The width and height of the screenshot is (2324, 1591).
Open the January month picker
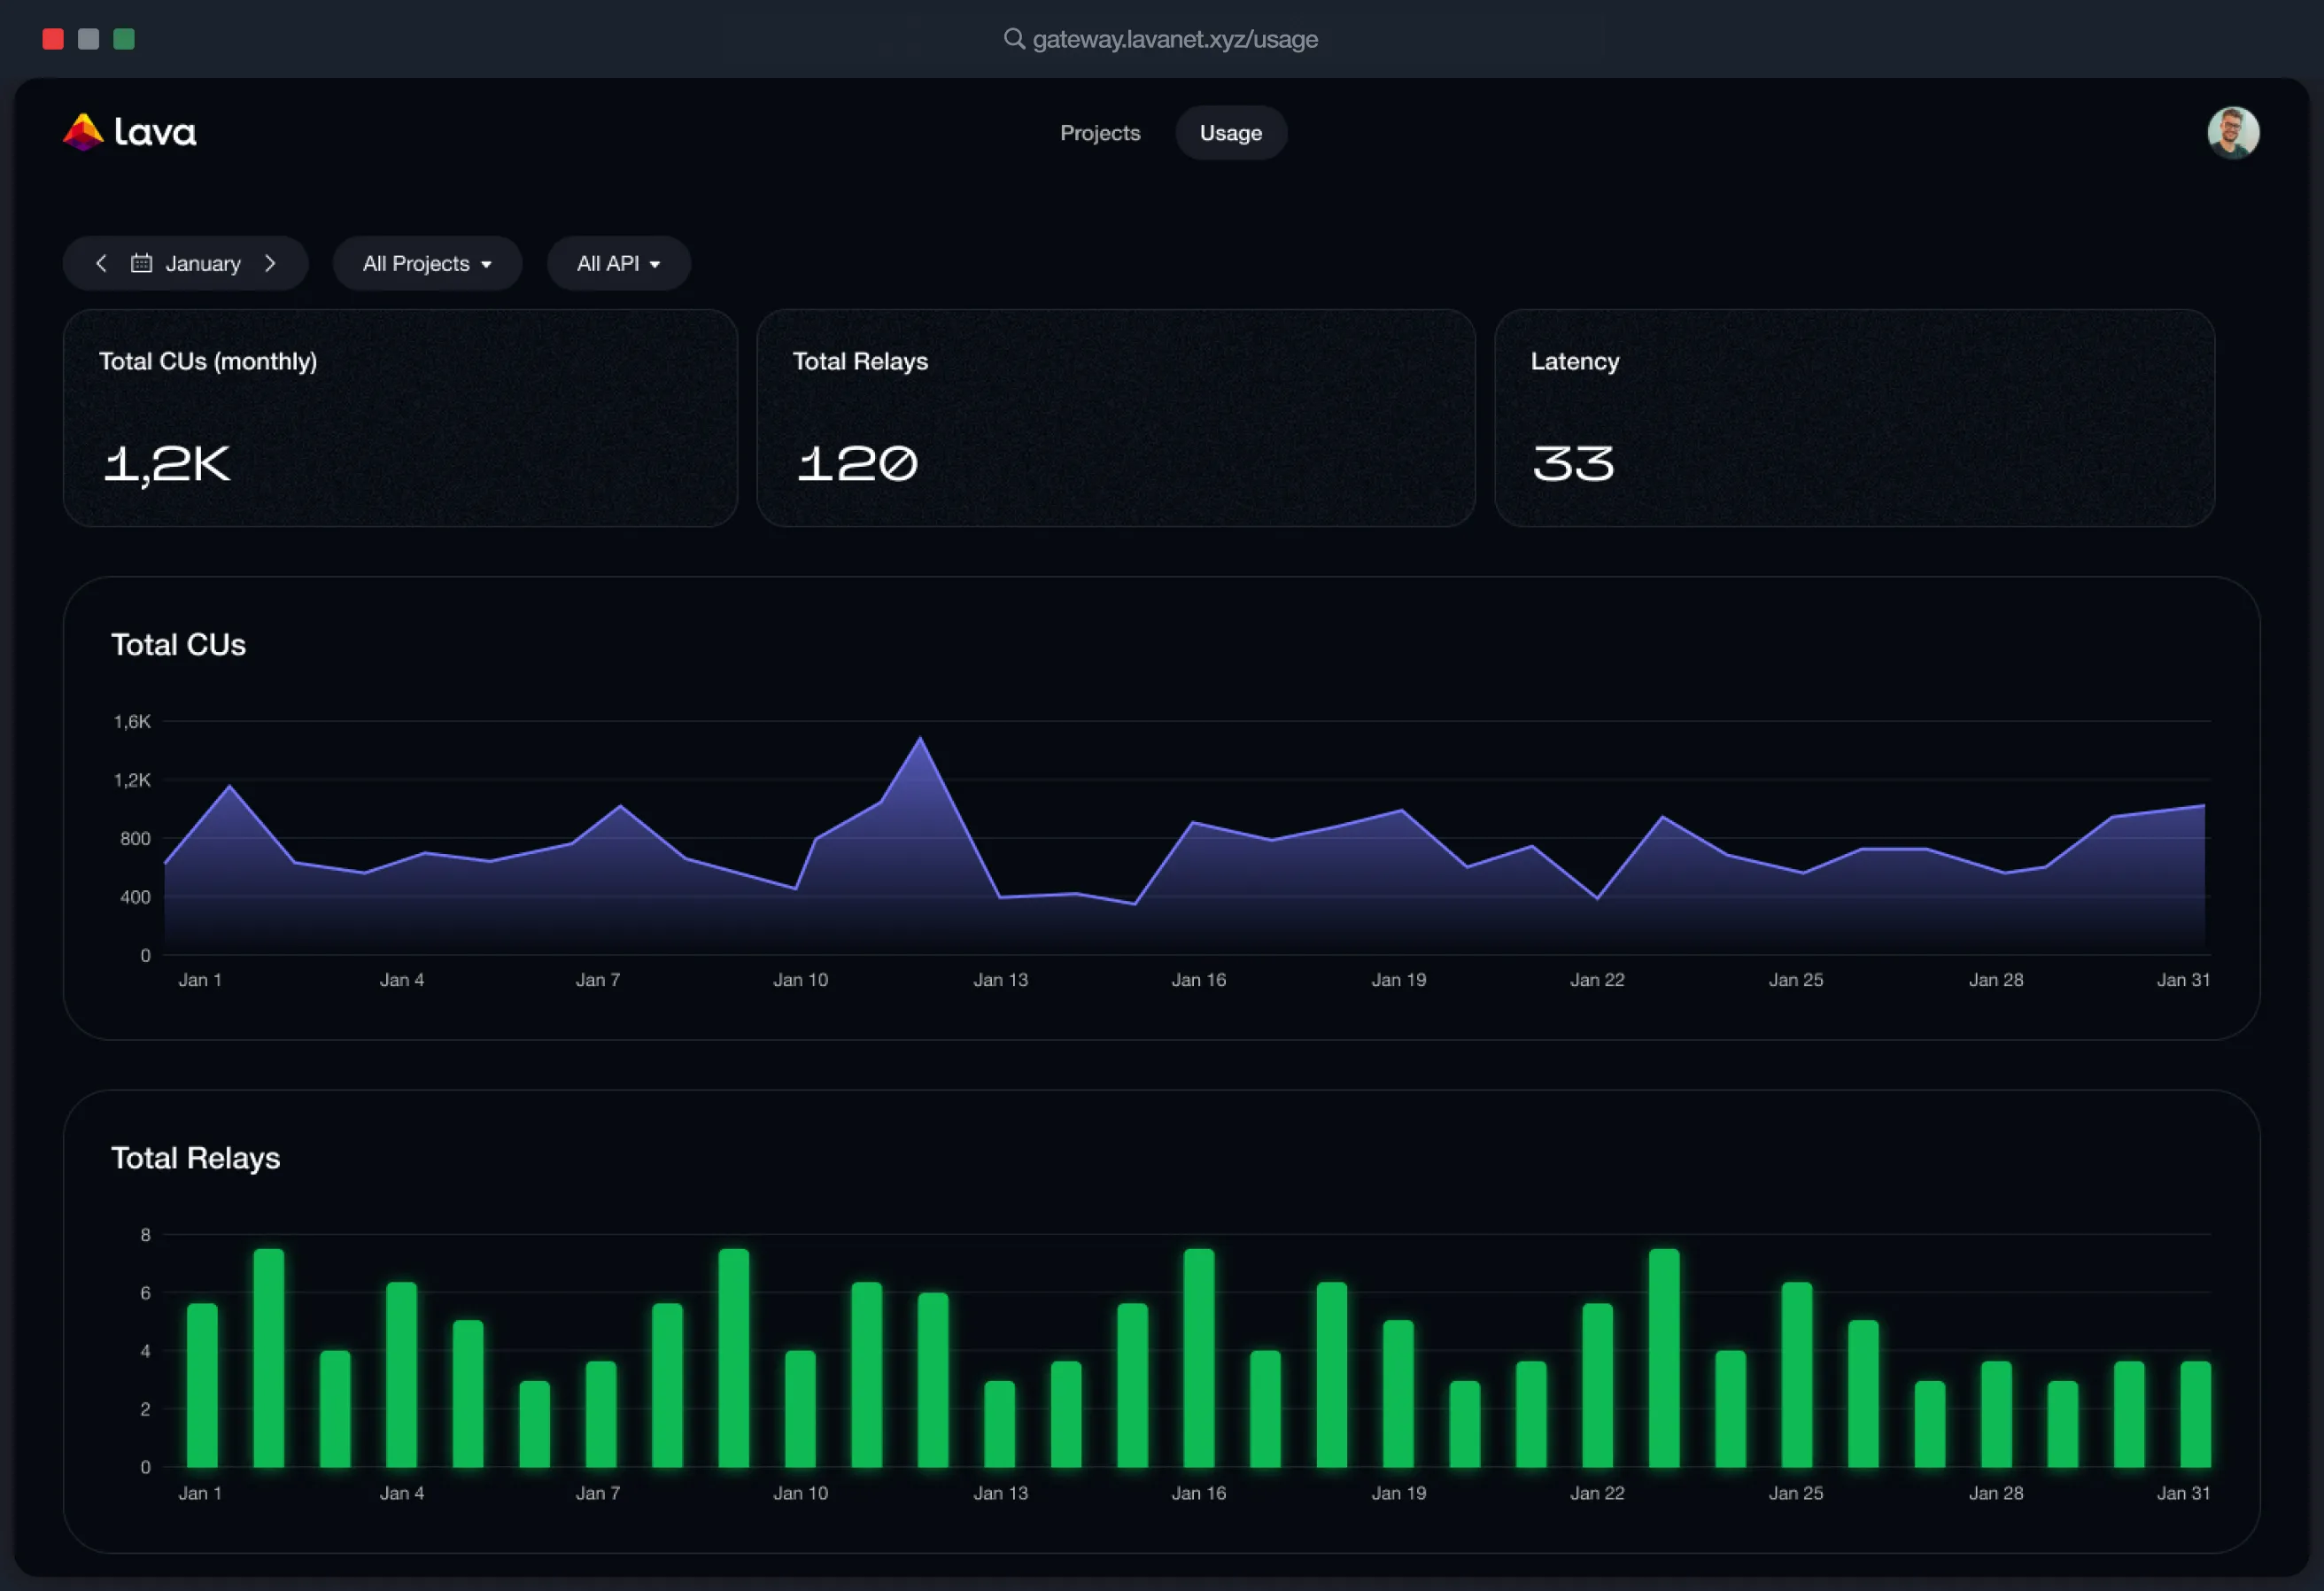point(203,263)
